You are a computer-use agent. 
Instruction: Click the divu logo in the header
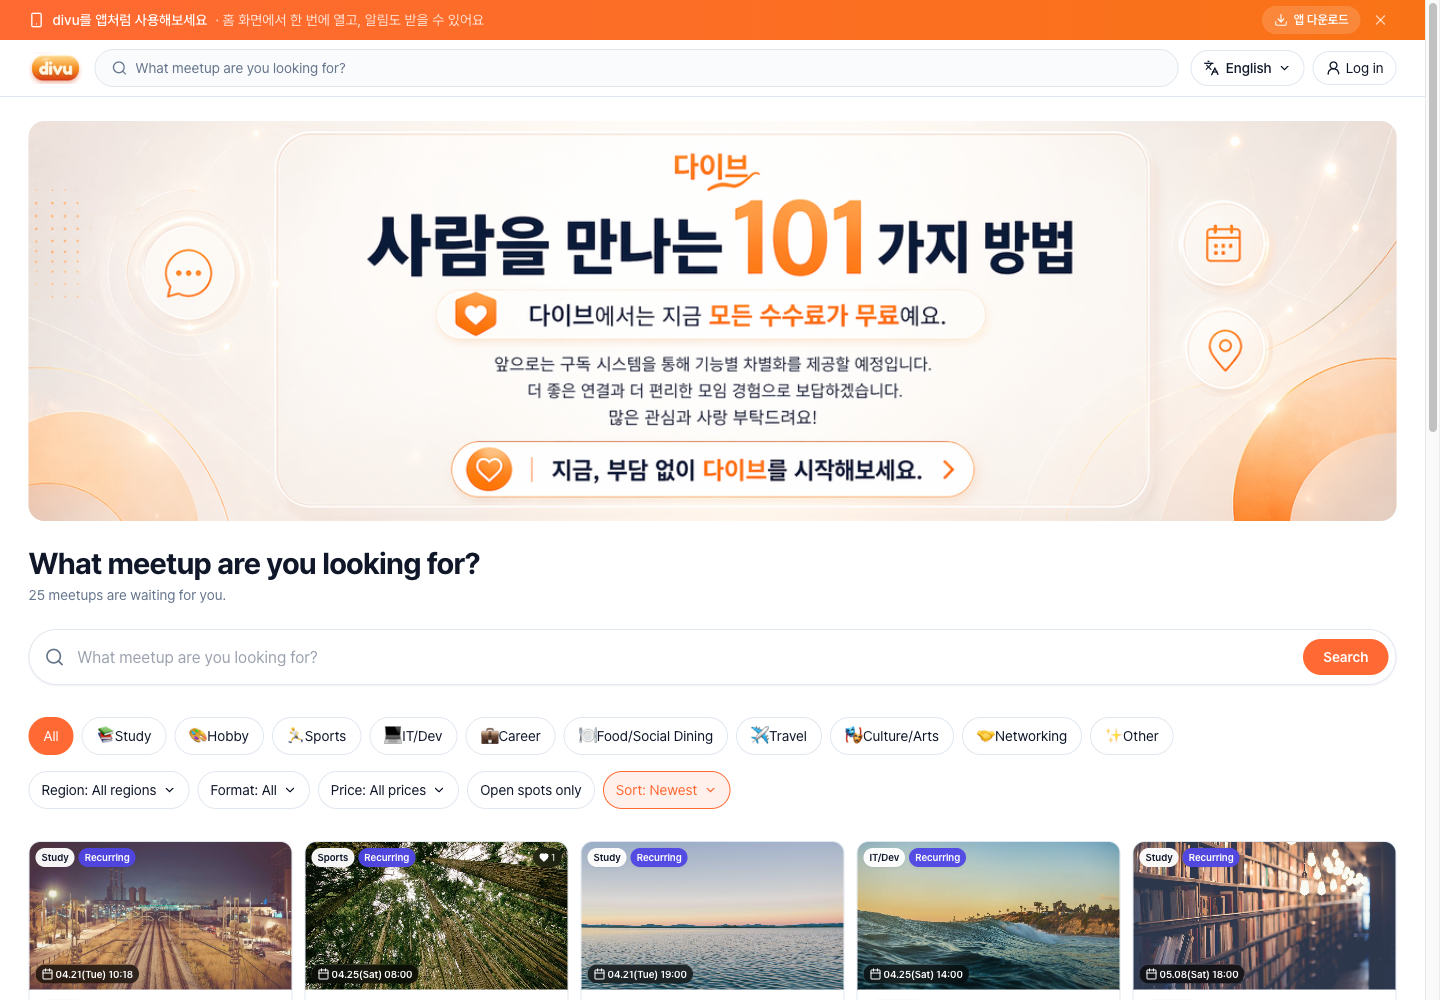click(55, 68)
